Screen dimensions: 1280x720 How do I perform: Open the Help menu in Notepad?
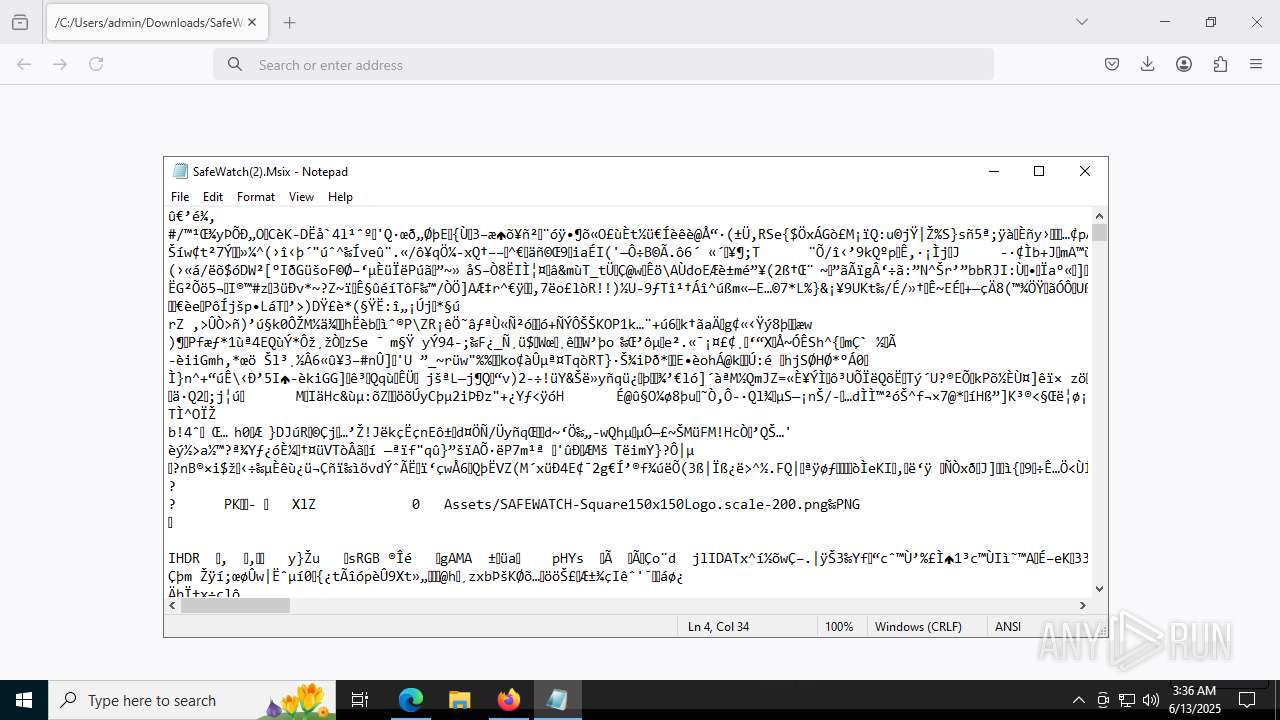pyautogui.click(x=340, y=197)
